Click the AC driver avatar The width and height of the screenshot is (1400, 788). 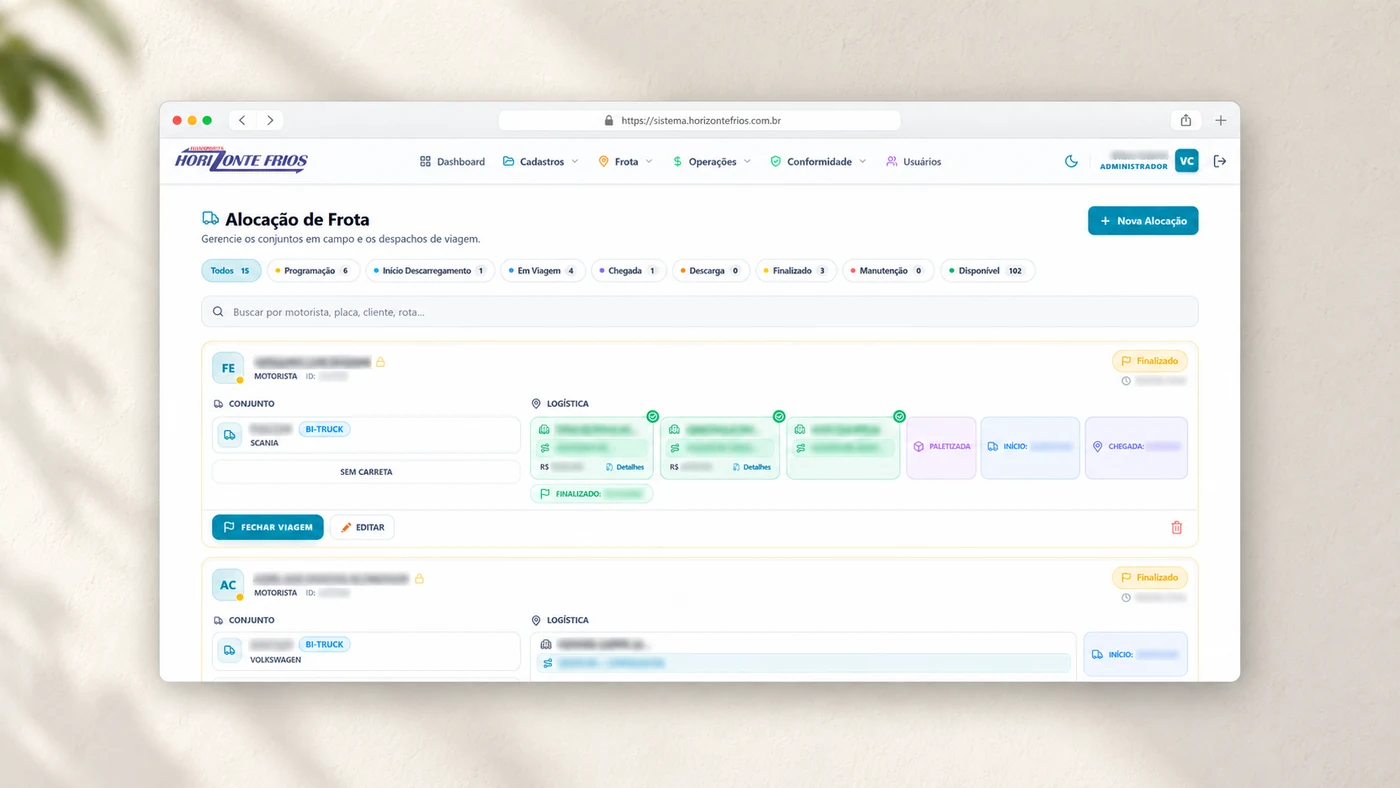pos(228,585)
